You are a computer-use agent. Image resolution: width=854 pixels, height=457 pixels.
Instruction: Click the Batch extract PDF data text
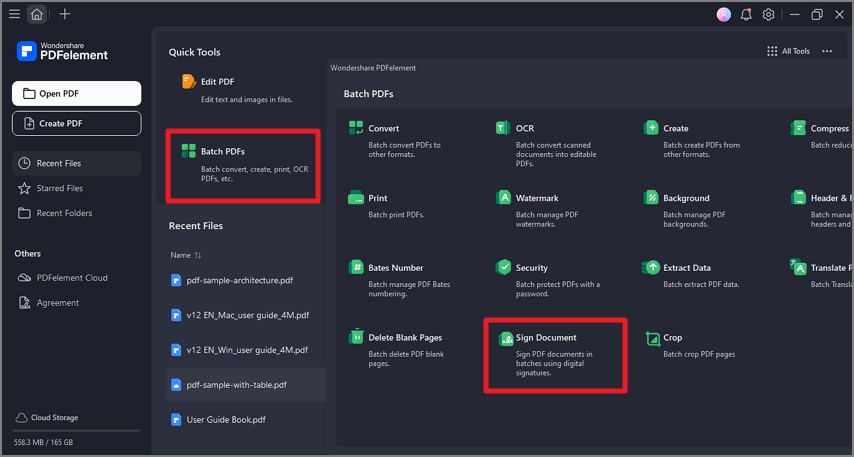(701, 284)
